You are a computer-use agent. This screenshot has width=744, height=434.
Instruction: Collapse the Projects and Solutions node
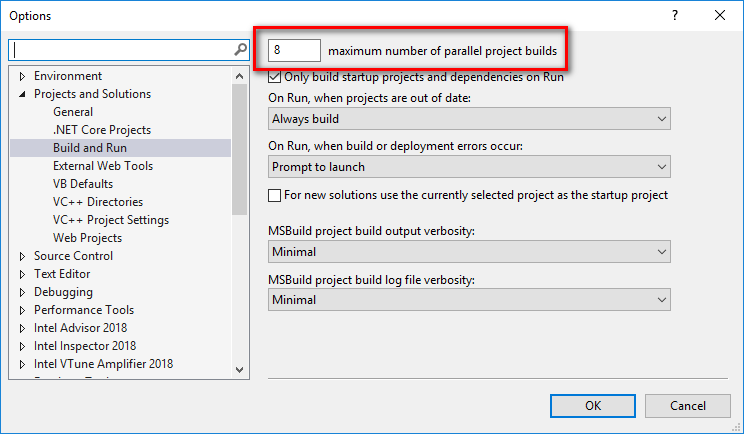tap(22, 94)
